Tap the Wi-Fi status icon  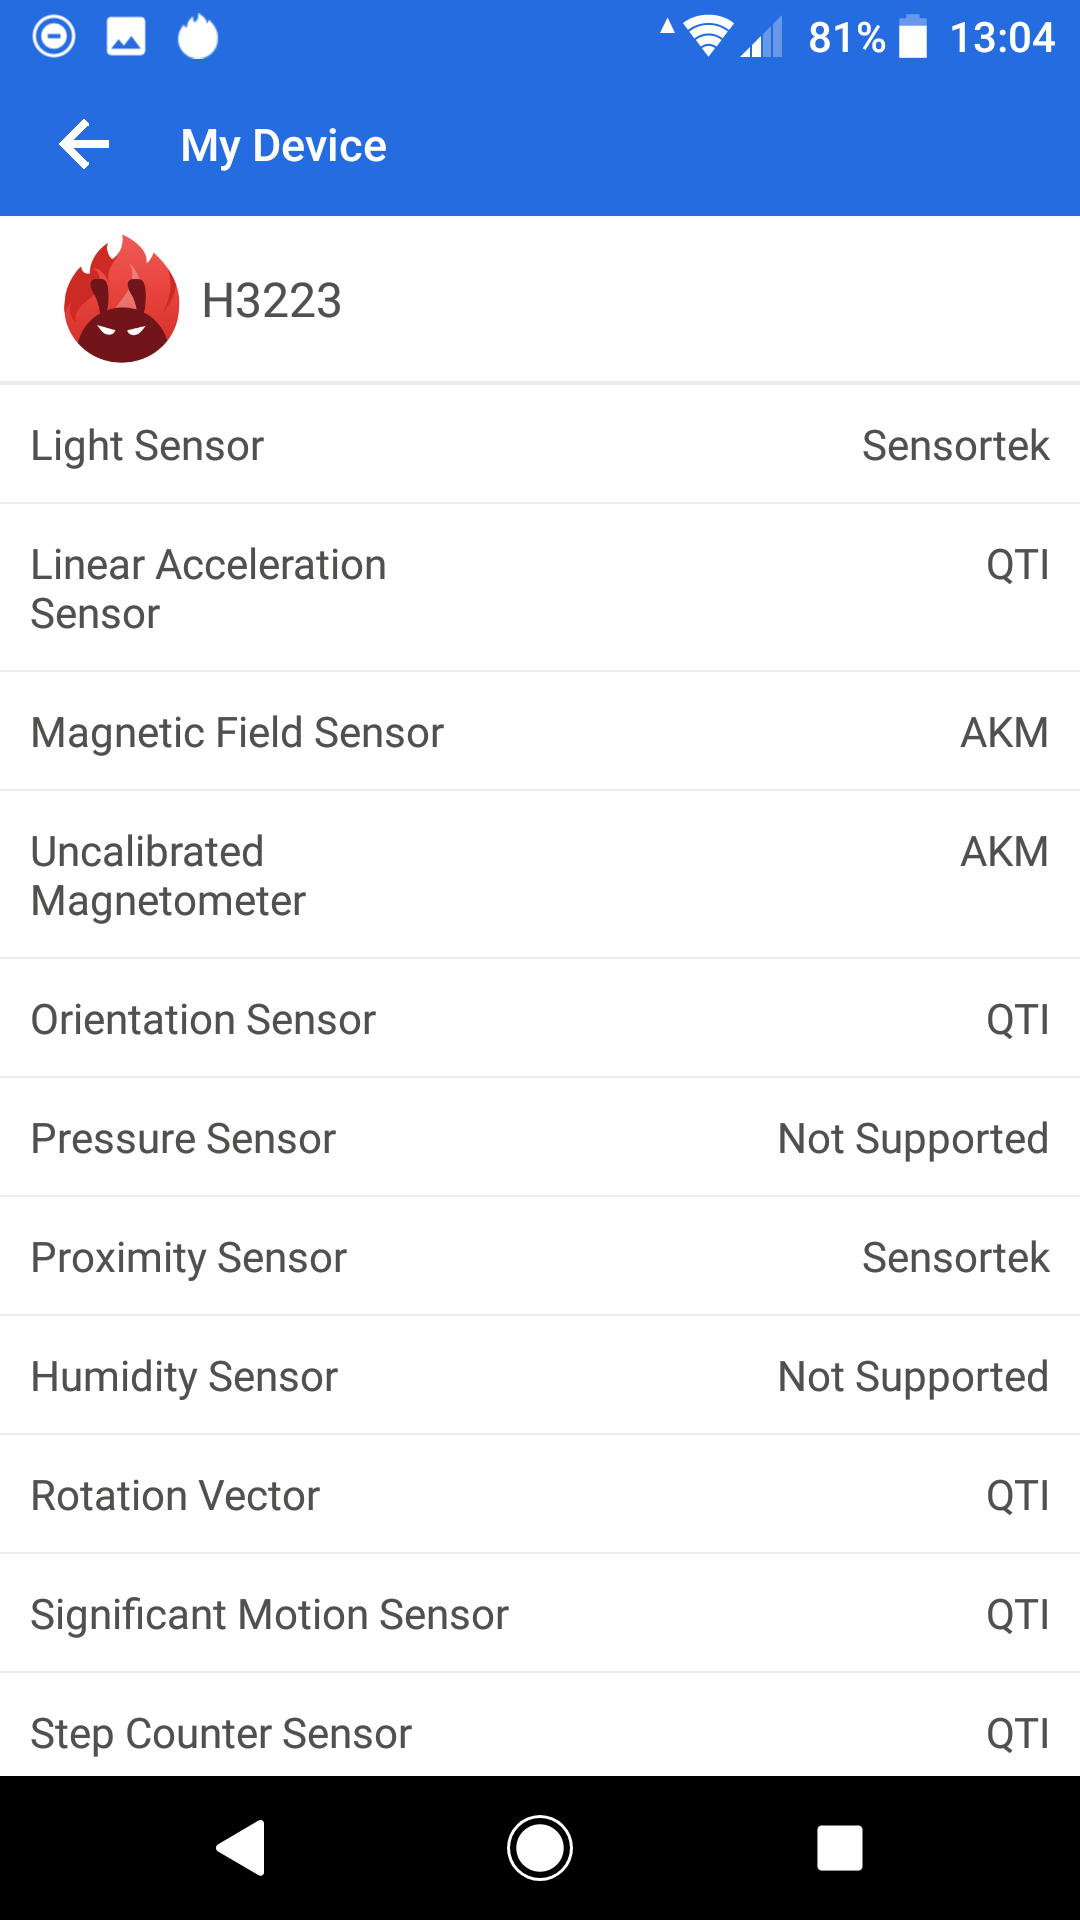point(708,38)
